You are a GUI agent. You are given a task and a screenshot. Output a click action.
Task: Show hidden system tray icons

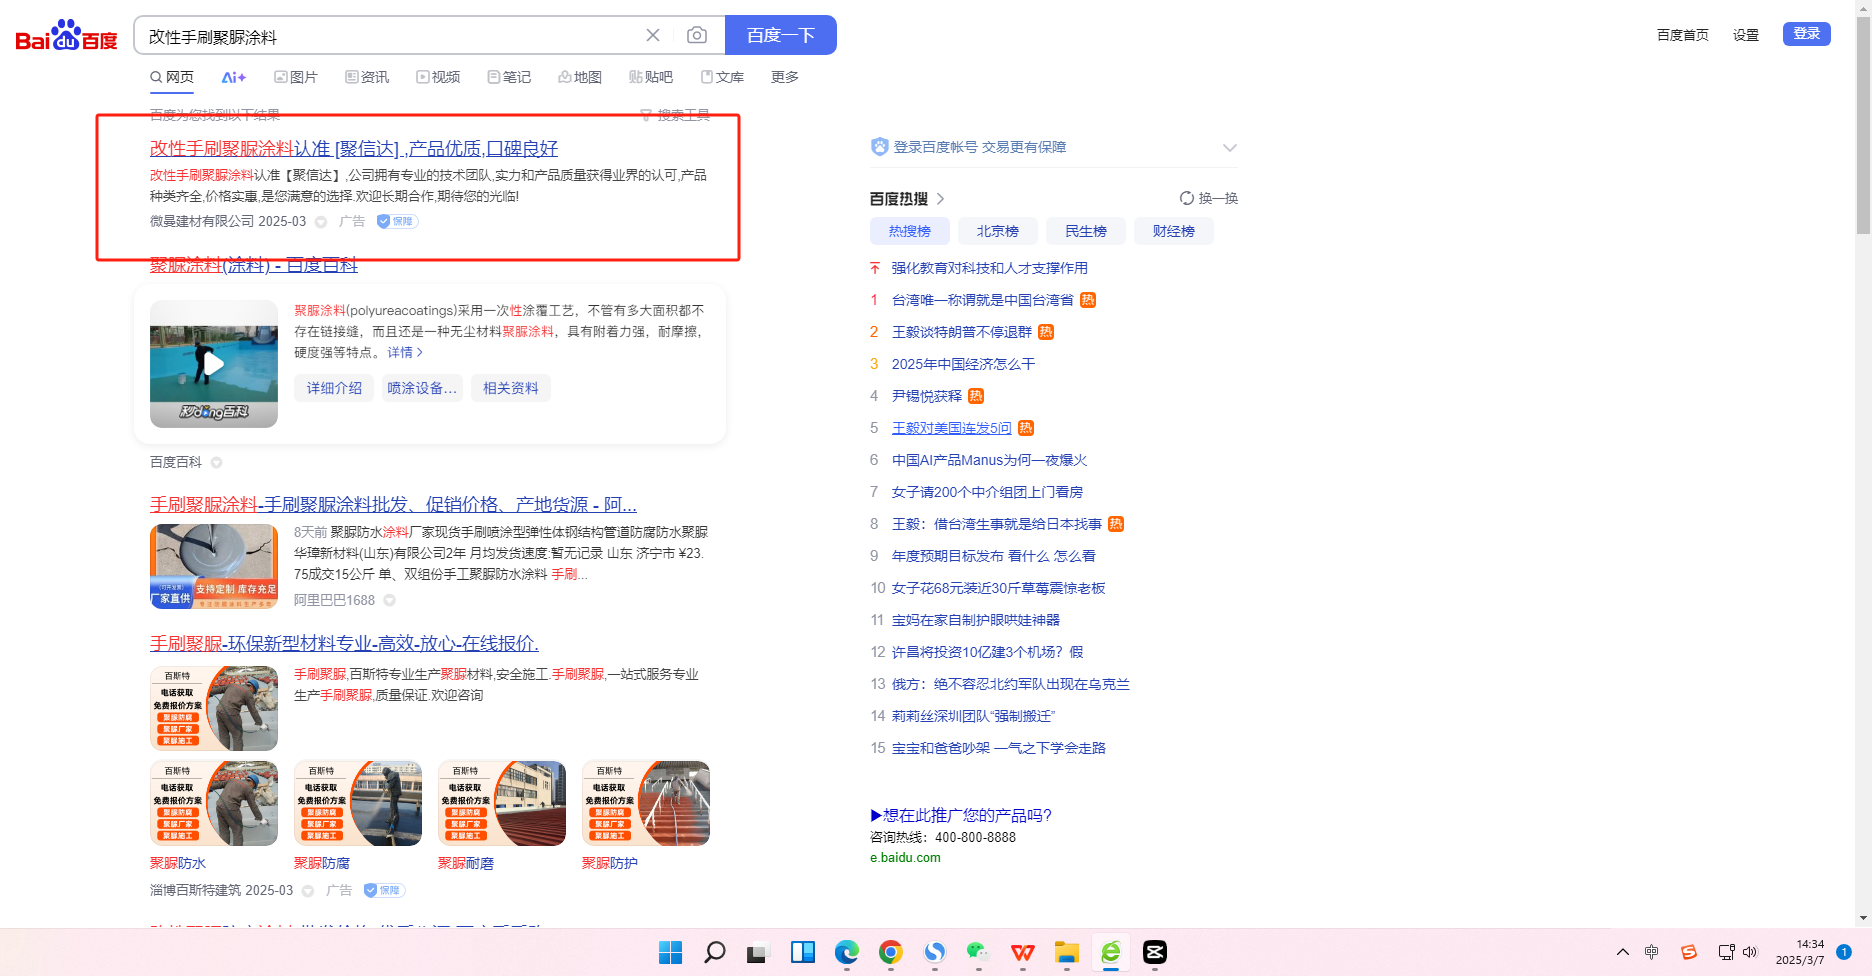1622,952
